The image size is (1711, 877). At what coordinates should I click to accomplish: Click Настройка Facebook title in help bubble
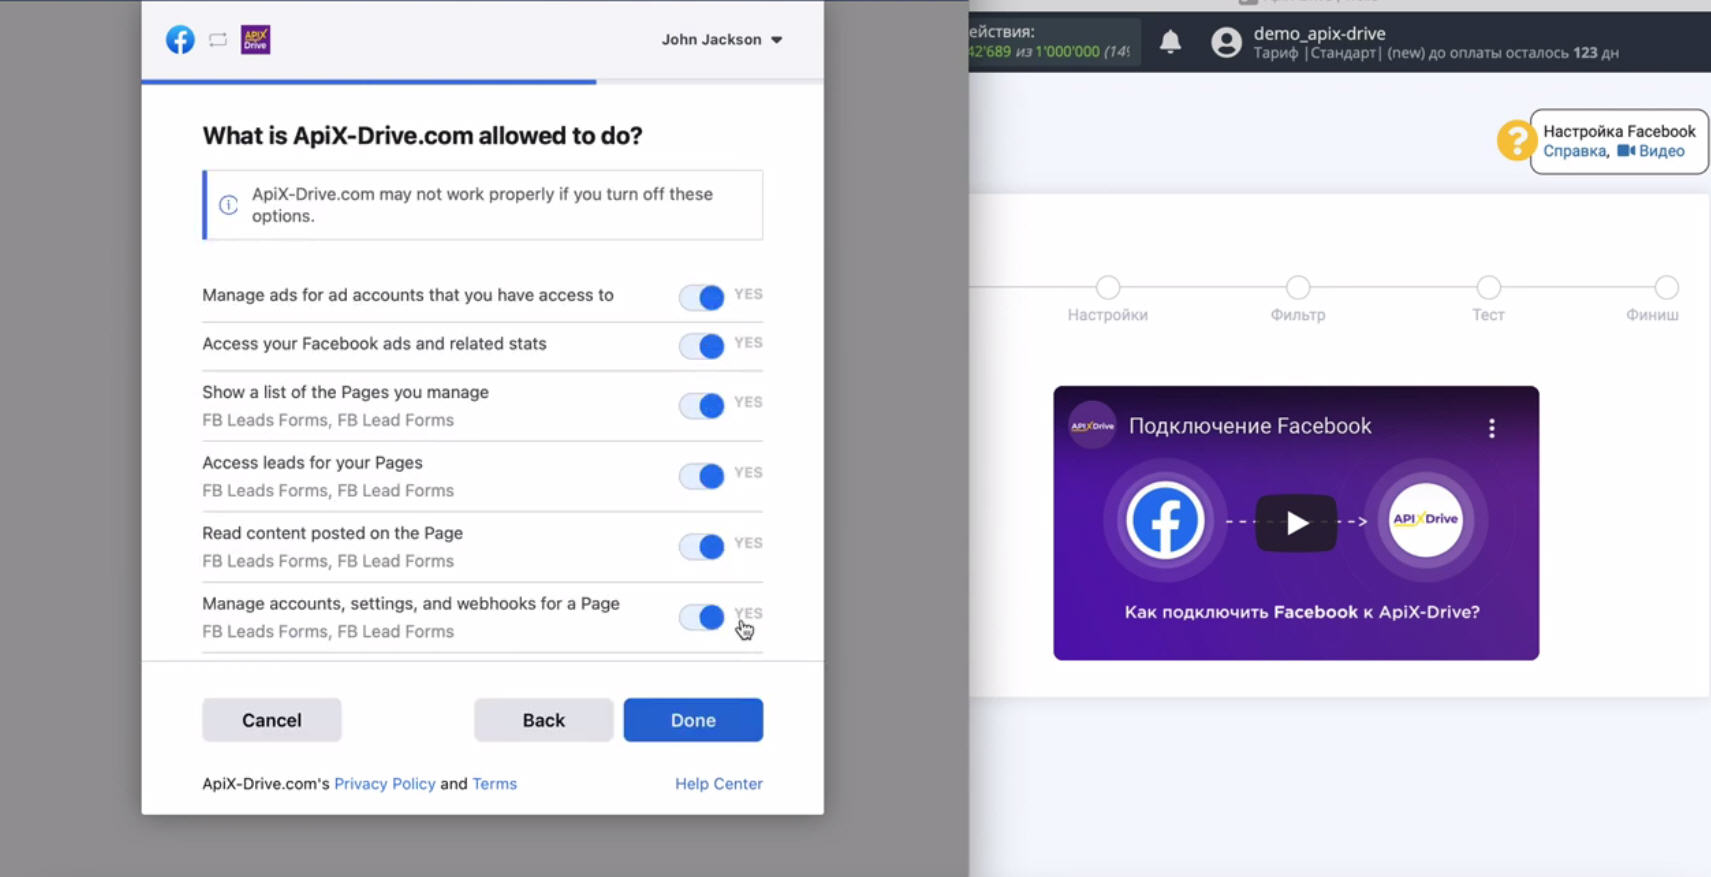1619,131
